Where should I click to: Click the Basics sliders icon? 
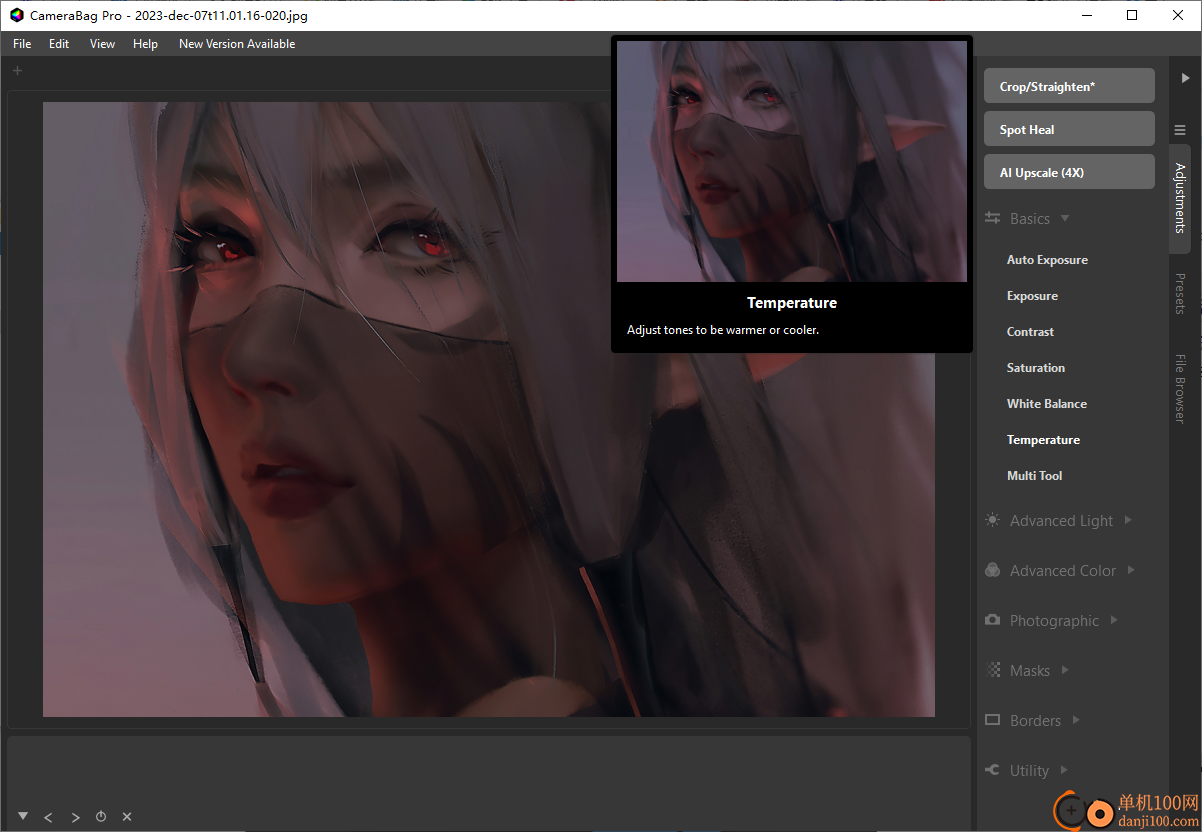[992, 218]
